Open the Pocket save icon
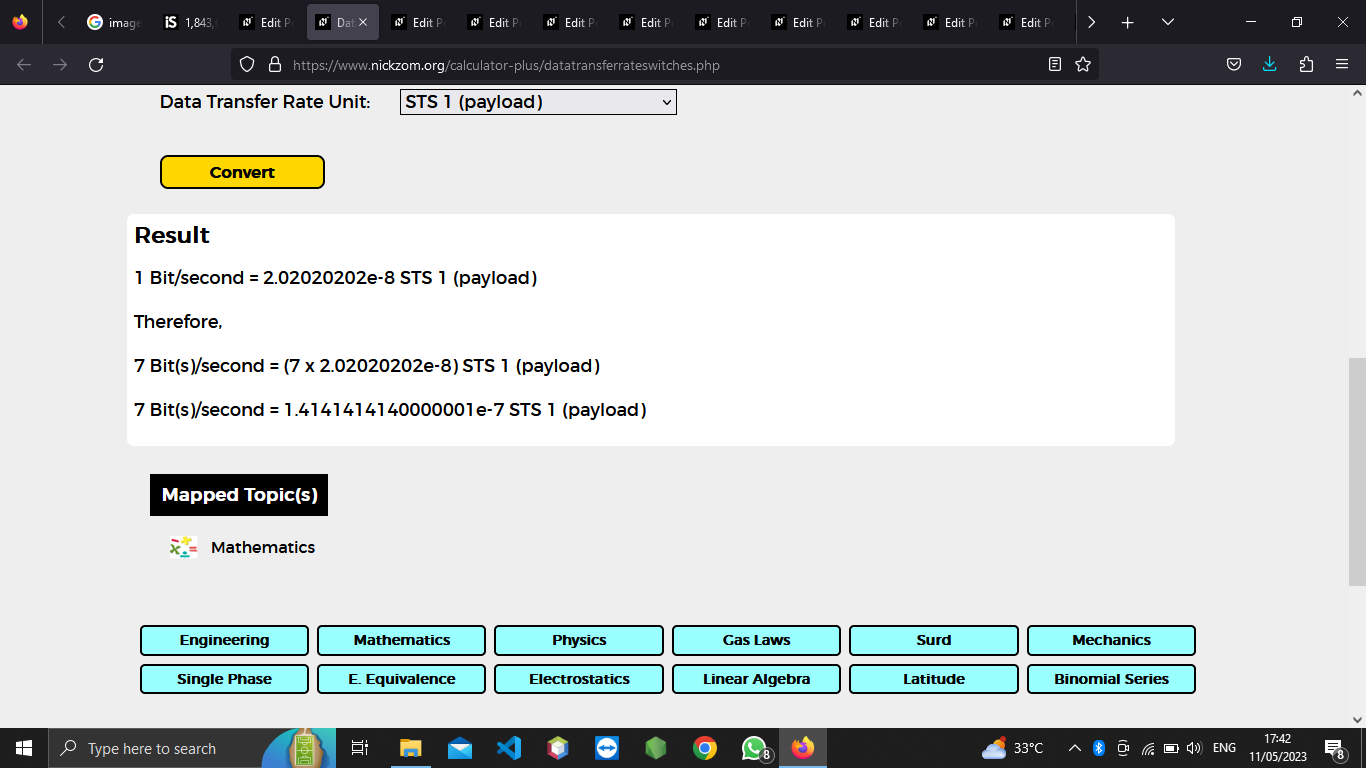Viewport: 1366px width, 768px height. pos(1234,65)
